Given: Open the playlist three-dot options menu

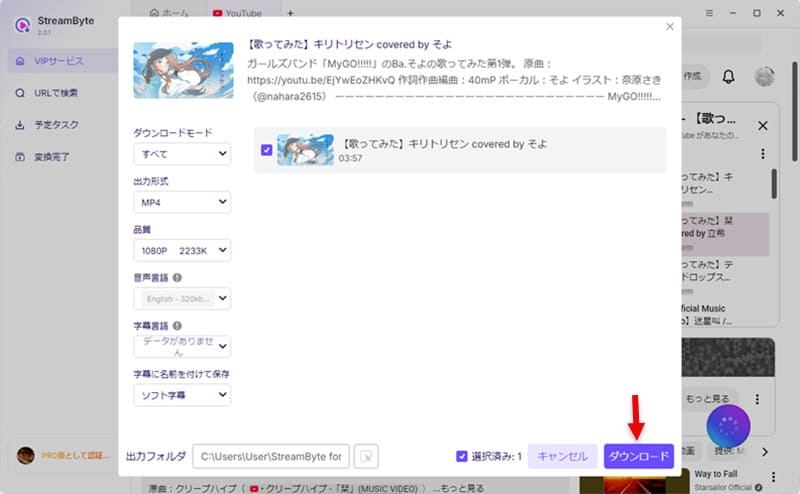Looking at the screenshot, I should (x=763, y=154).
